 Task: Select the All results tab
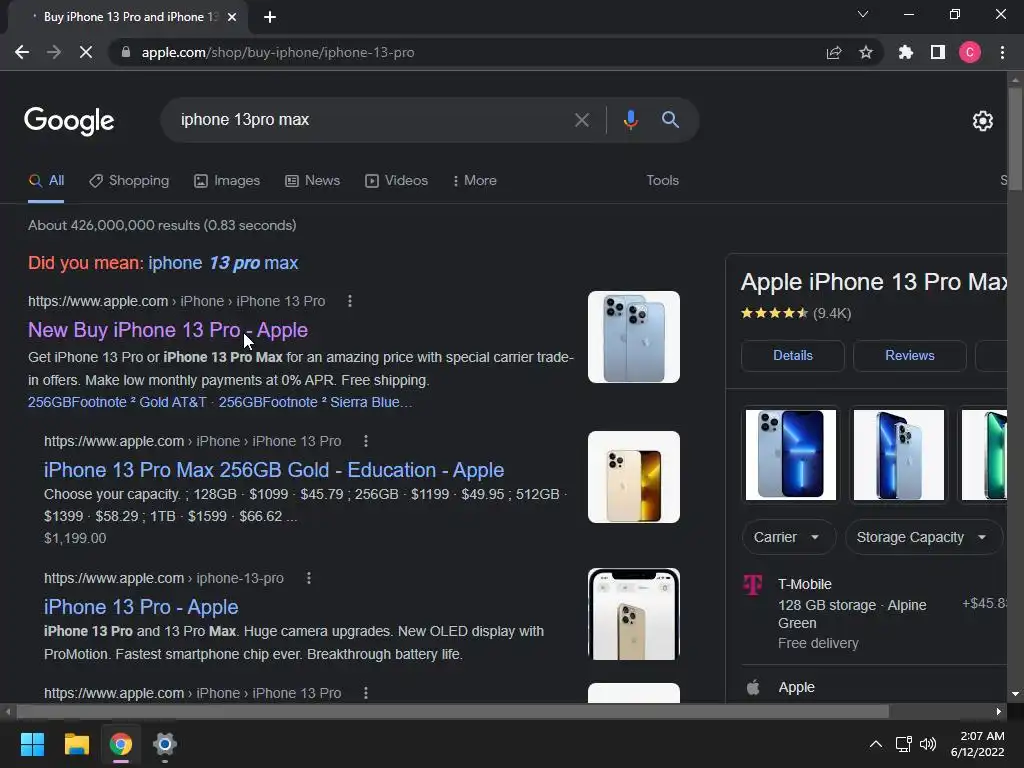(46, 181)
